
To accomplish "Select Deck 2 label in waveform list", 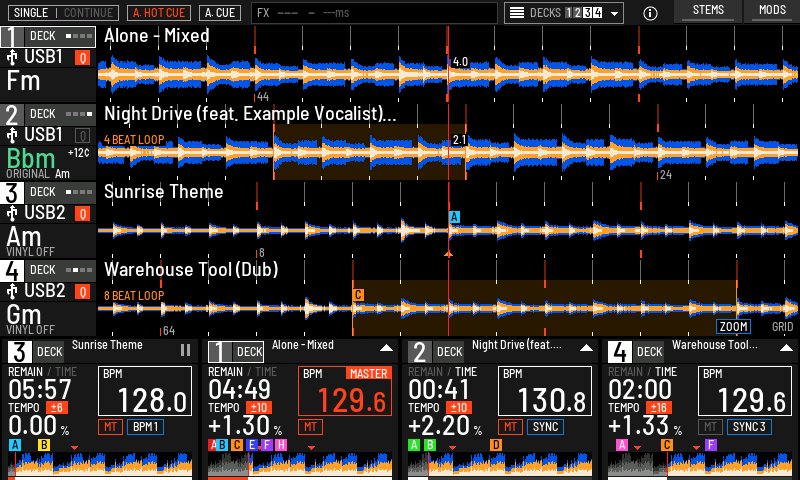I will point(48,115).
